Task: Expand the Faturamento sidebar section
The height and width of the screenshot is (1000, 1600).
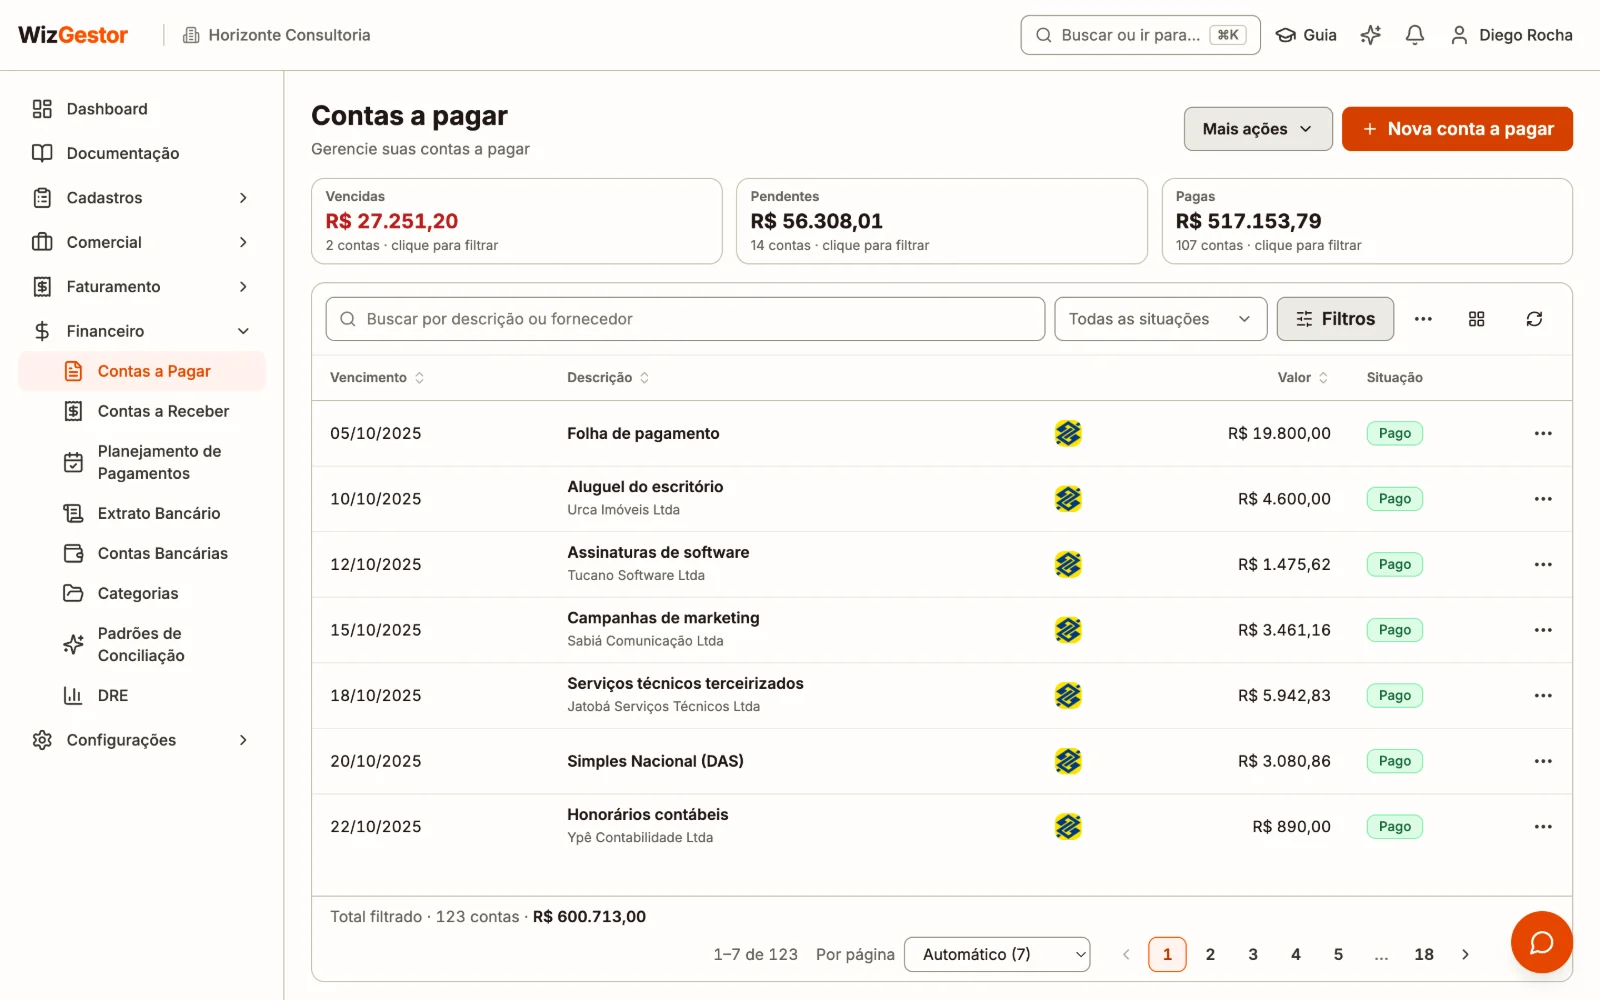Action: 142,287
